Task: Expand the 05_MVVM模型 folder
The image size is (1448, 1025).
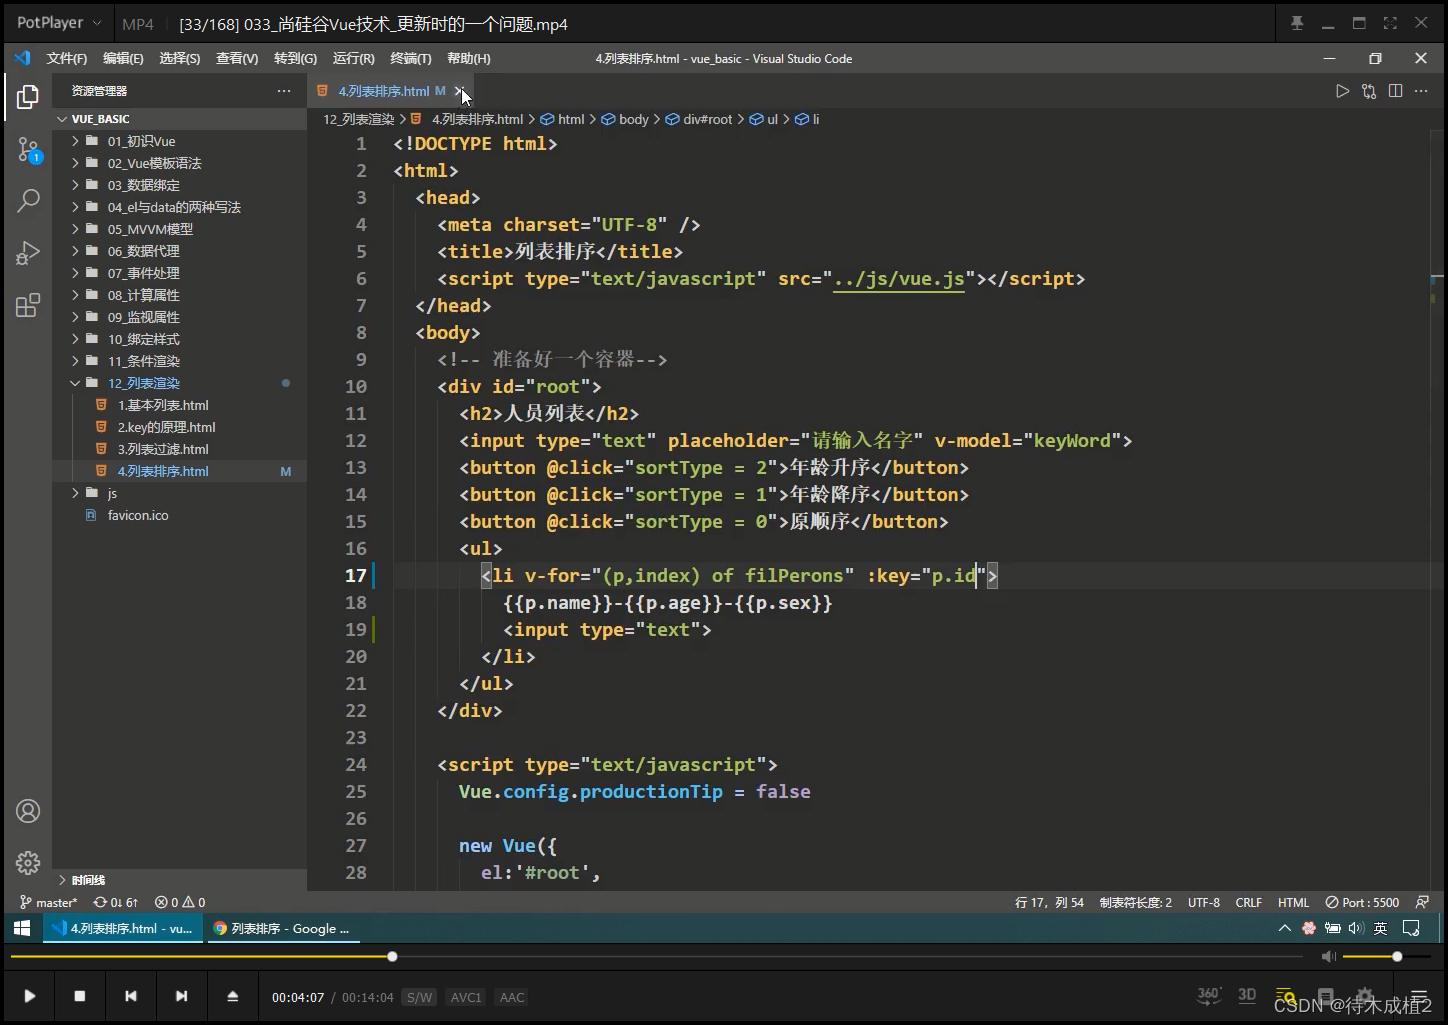Action: pyautogui.click(x=75, y=229)
